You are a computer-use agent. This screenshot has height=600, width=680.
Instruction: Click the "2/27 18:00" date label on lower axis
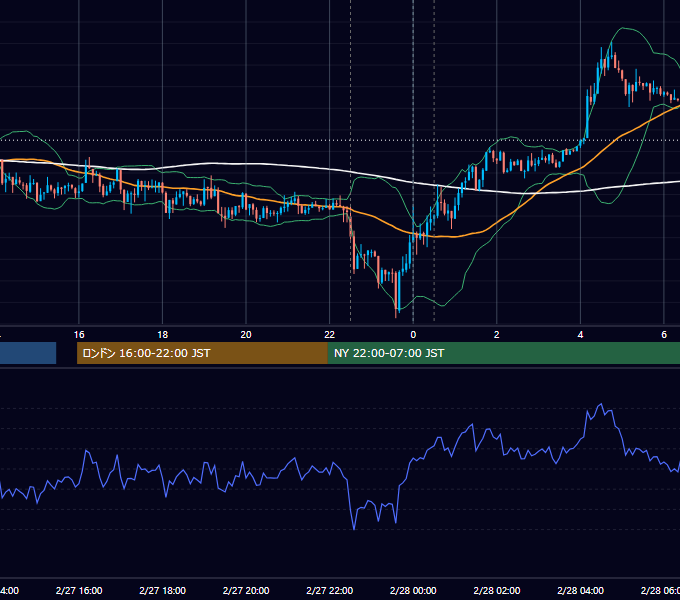[x=163, y=590]
